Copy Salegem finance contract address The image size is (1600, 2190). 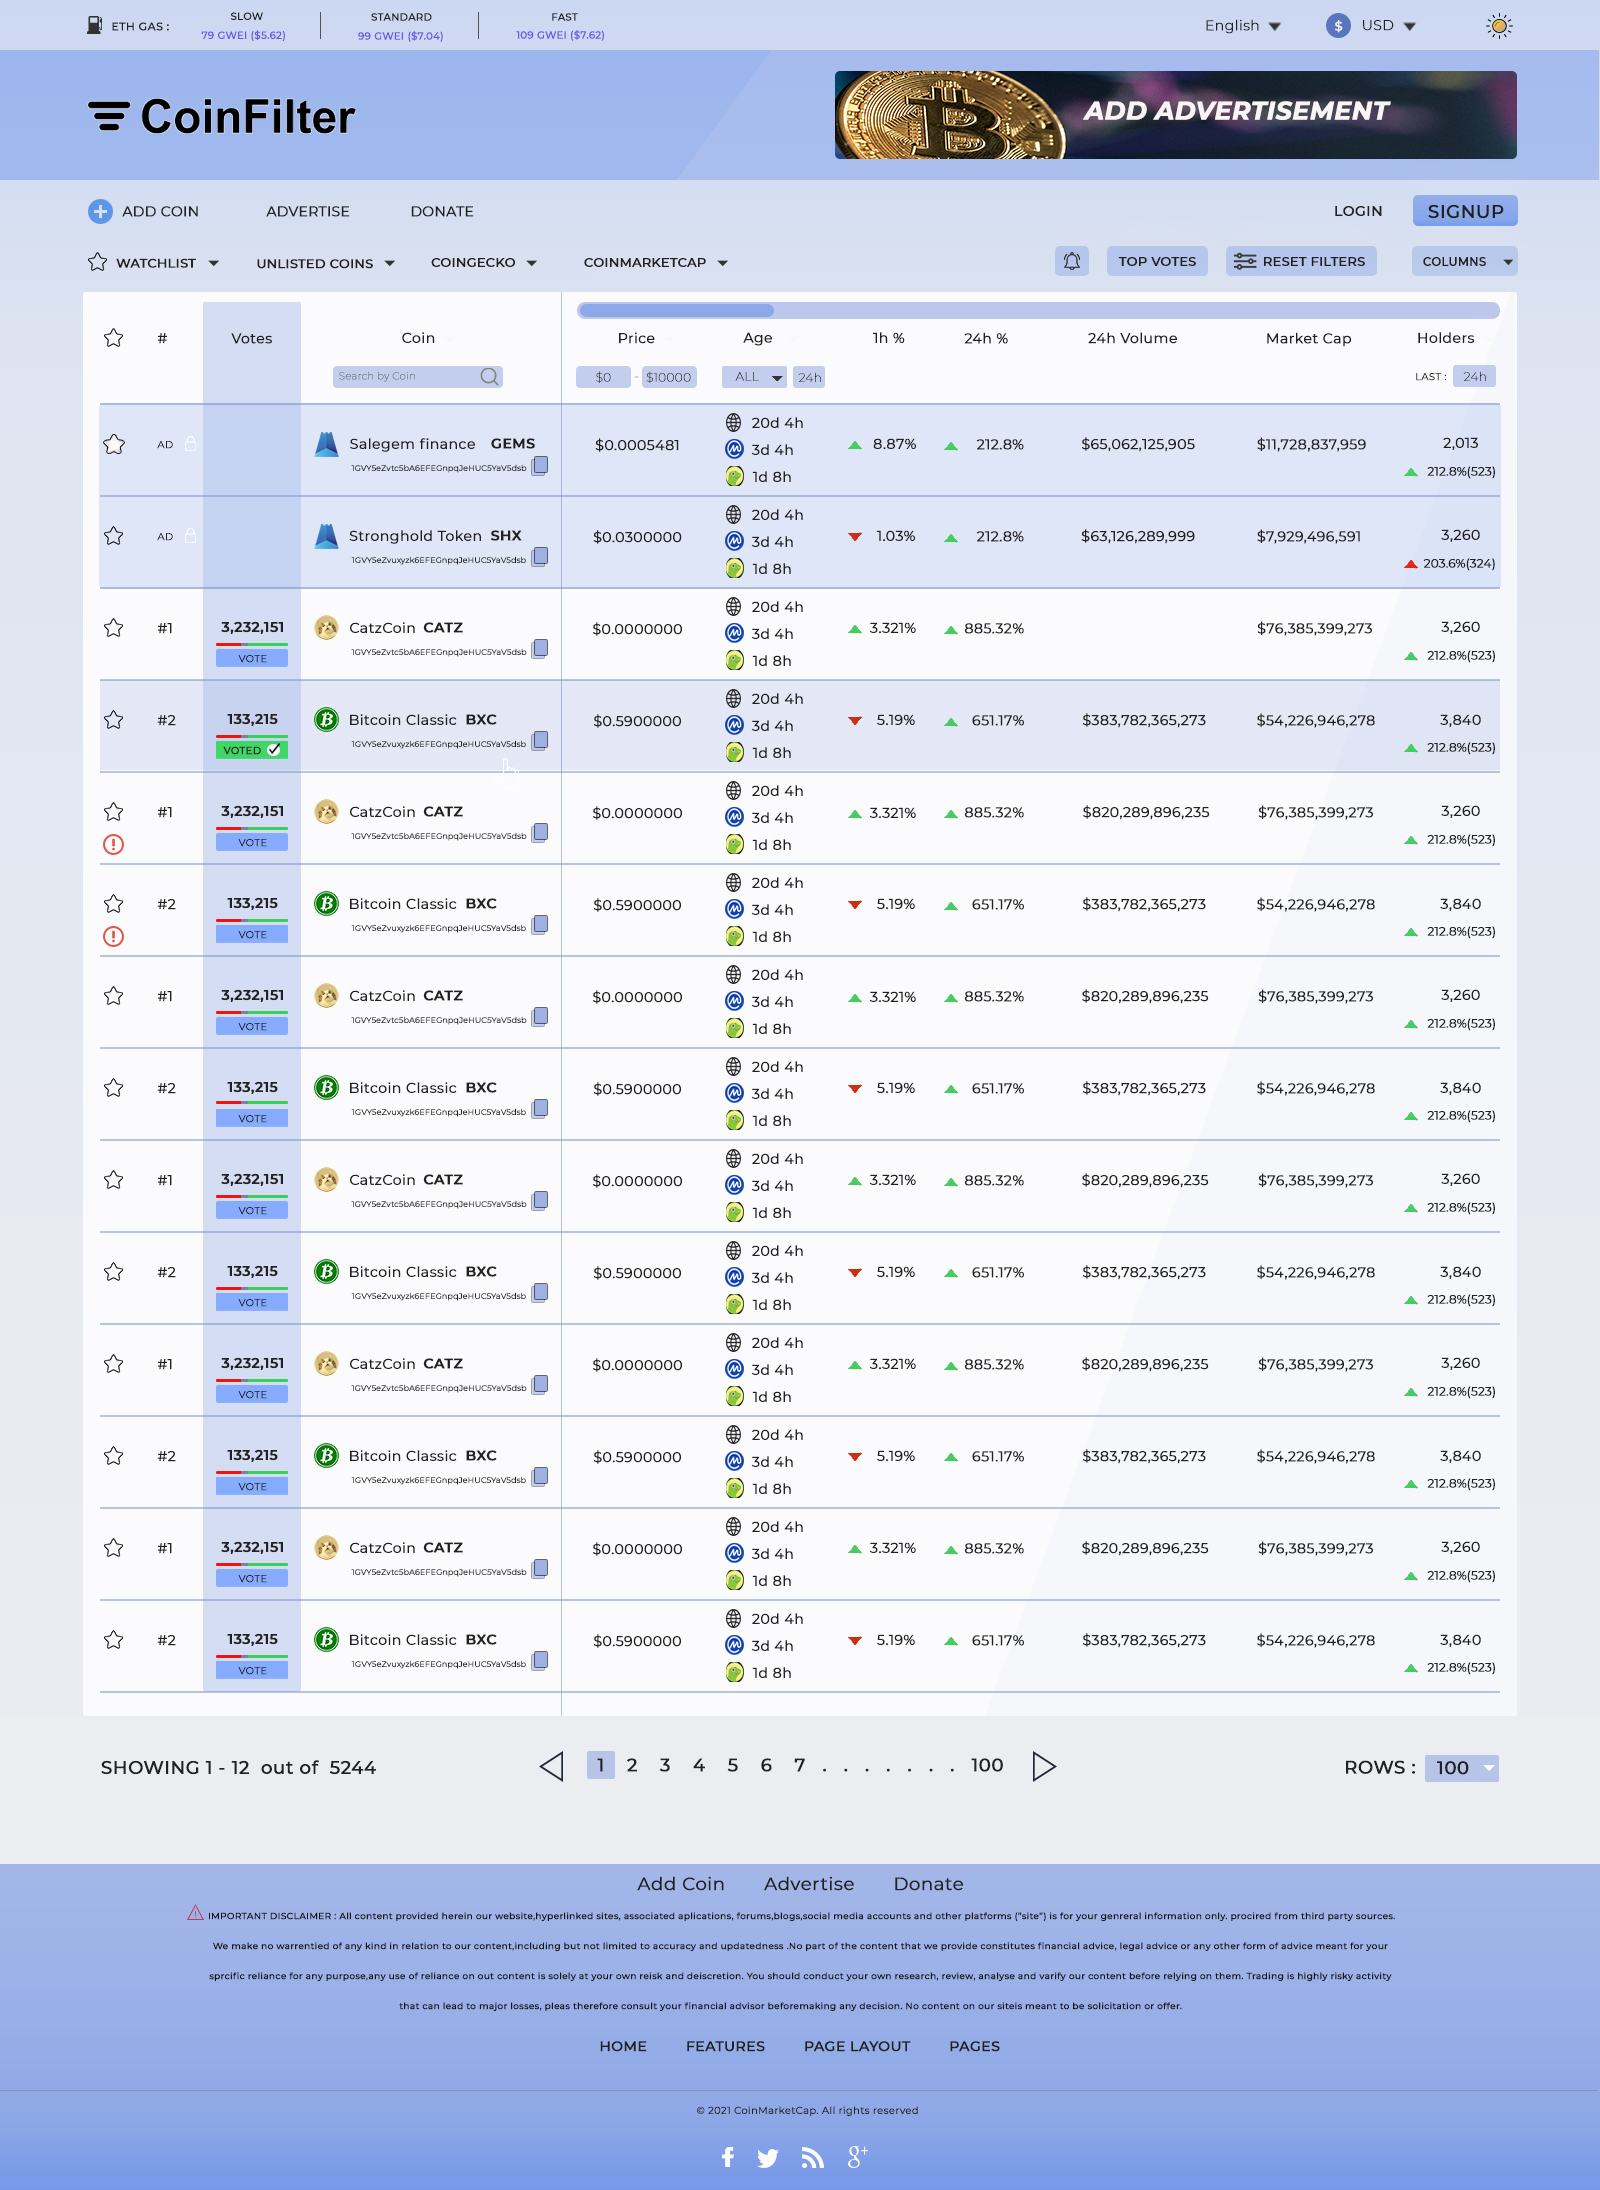pyautogui.click(x=540, y=465)
